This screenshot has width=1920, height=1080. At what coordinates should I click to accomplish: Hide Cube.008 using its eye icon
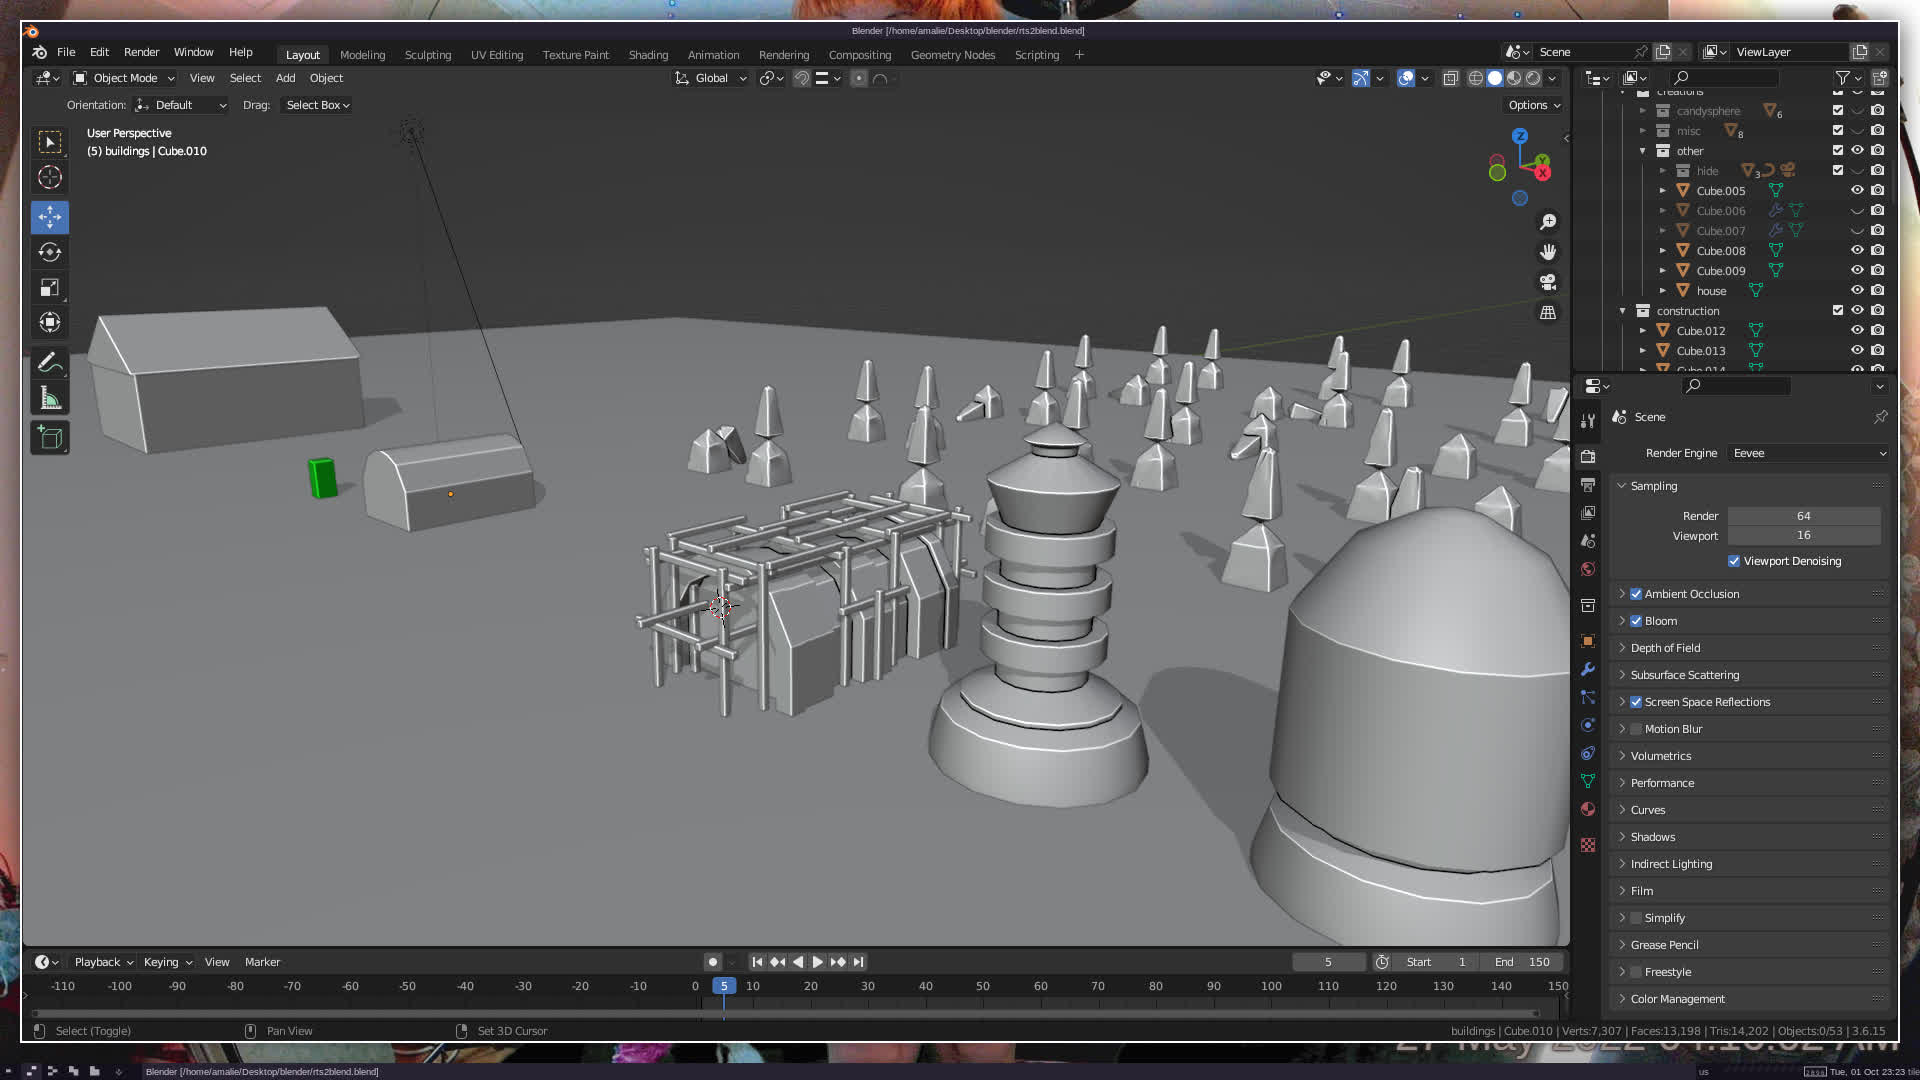coord(1857,251)
